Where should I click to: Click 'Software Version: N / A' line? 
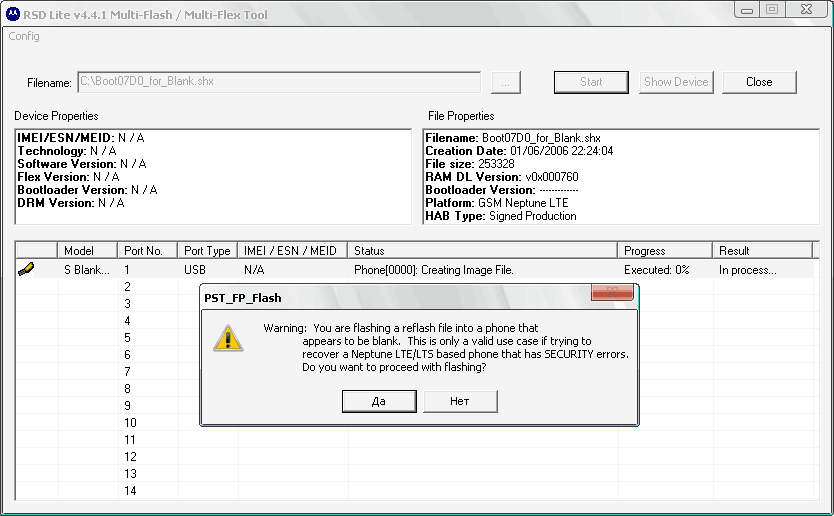(x=82, y=164)
